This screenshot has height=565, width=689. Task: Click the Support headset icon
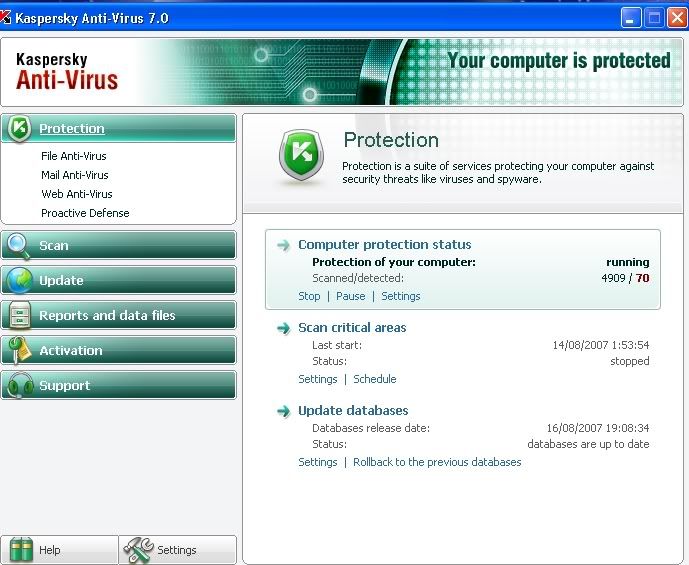(x=20, y=385)
